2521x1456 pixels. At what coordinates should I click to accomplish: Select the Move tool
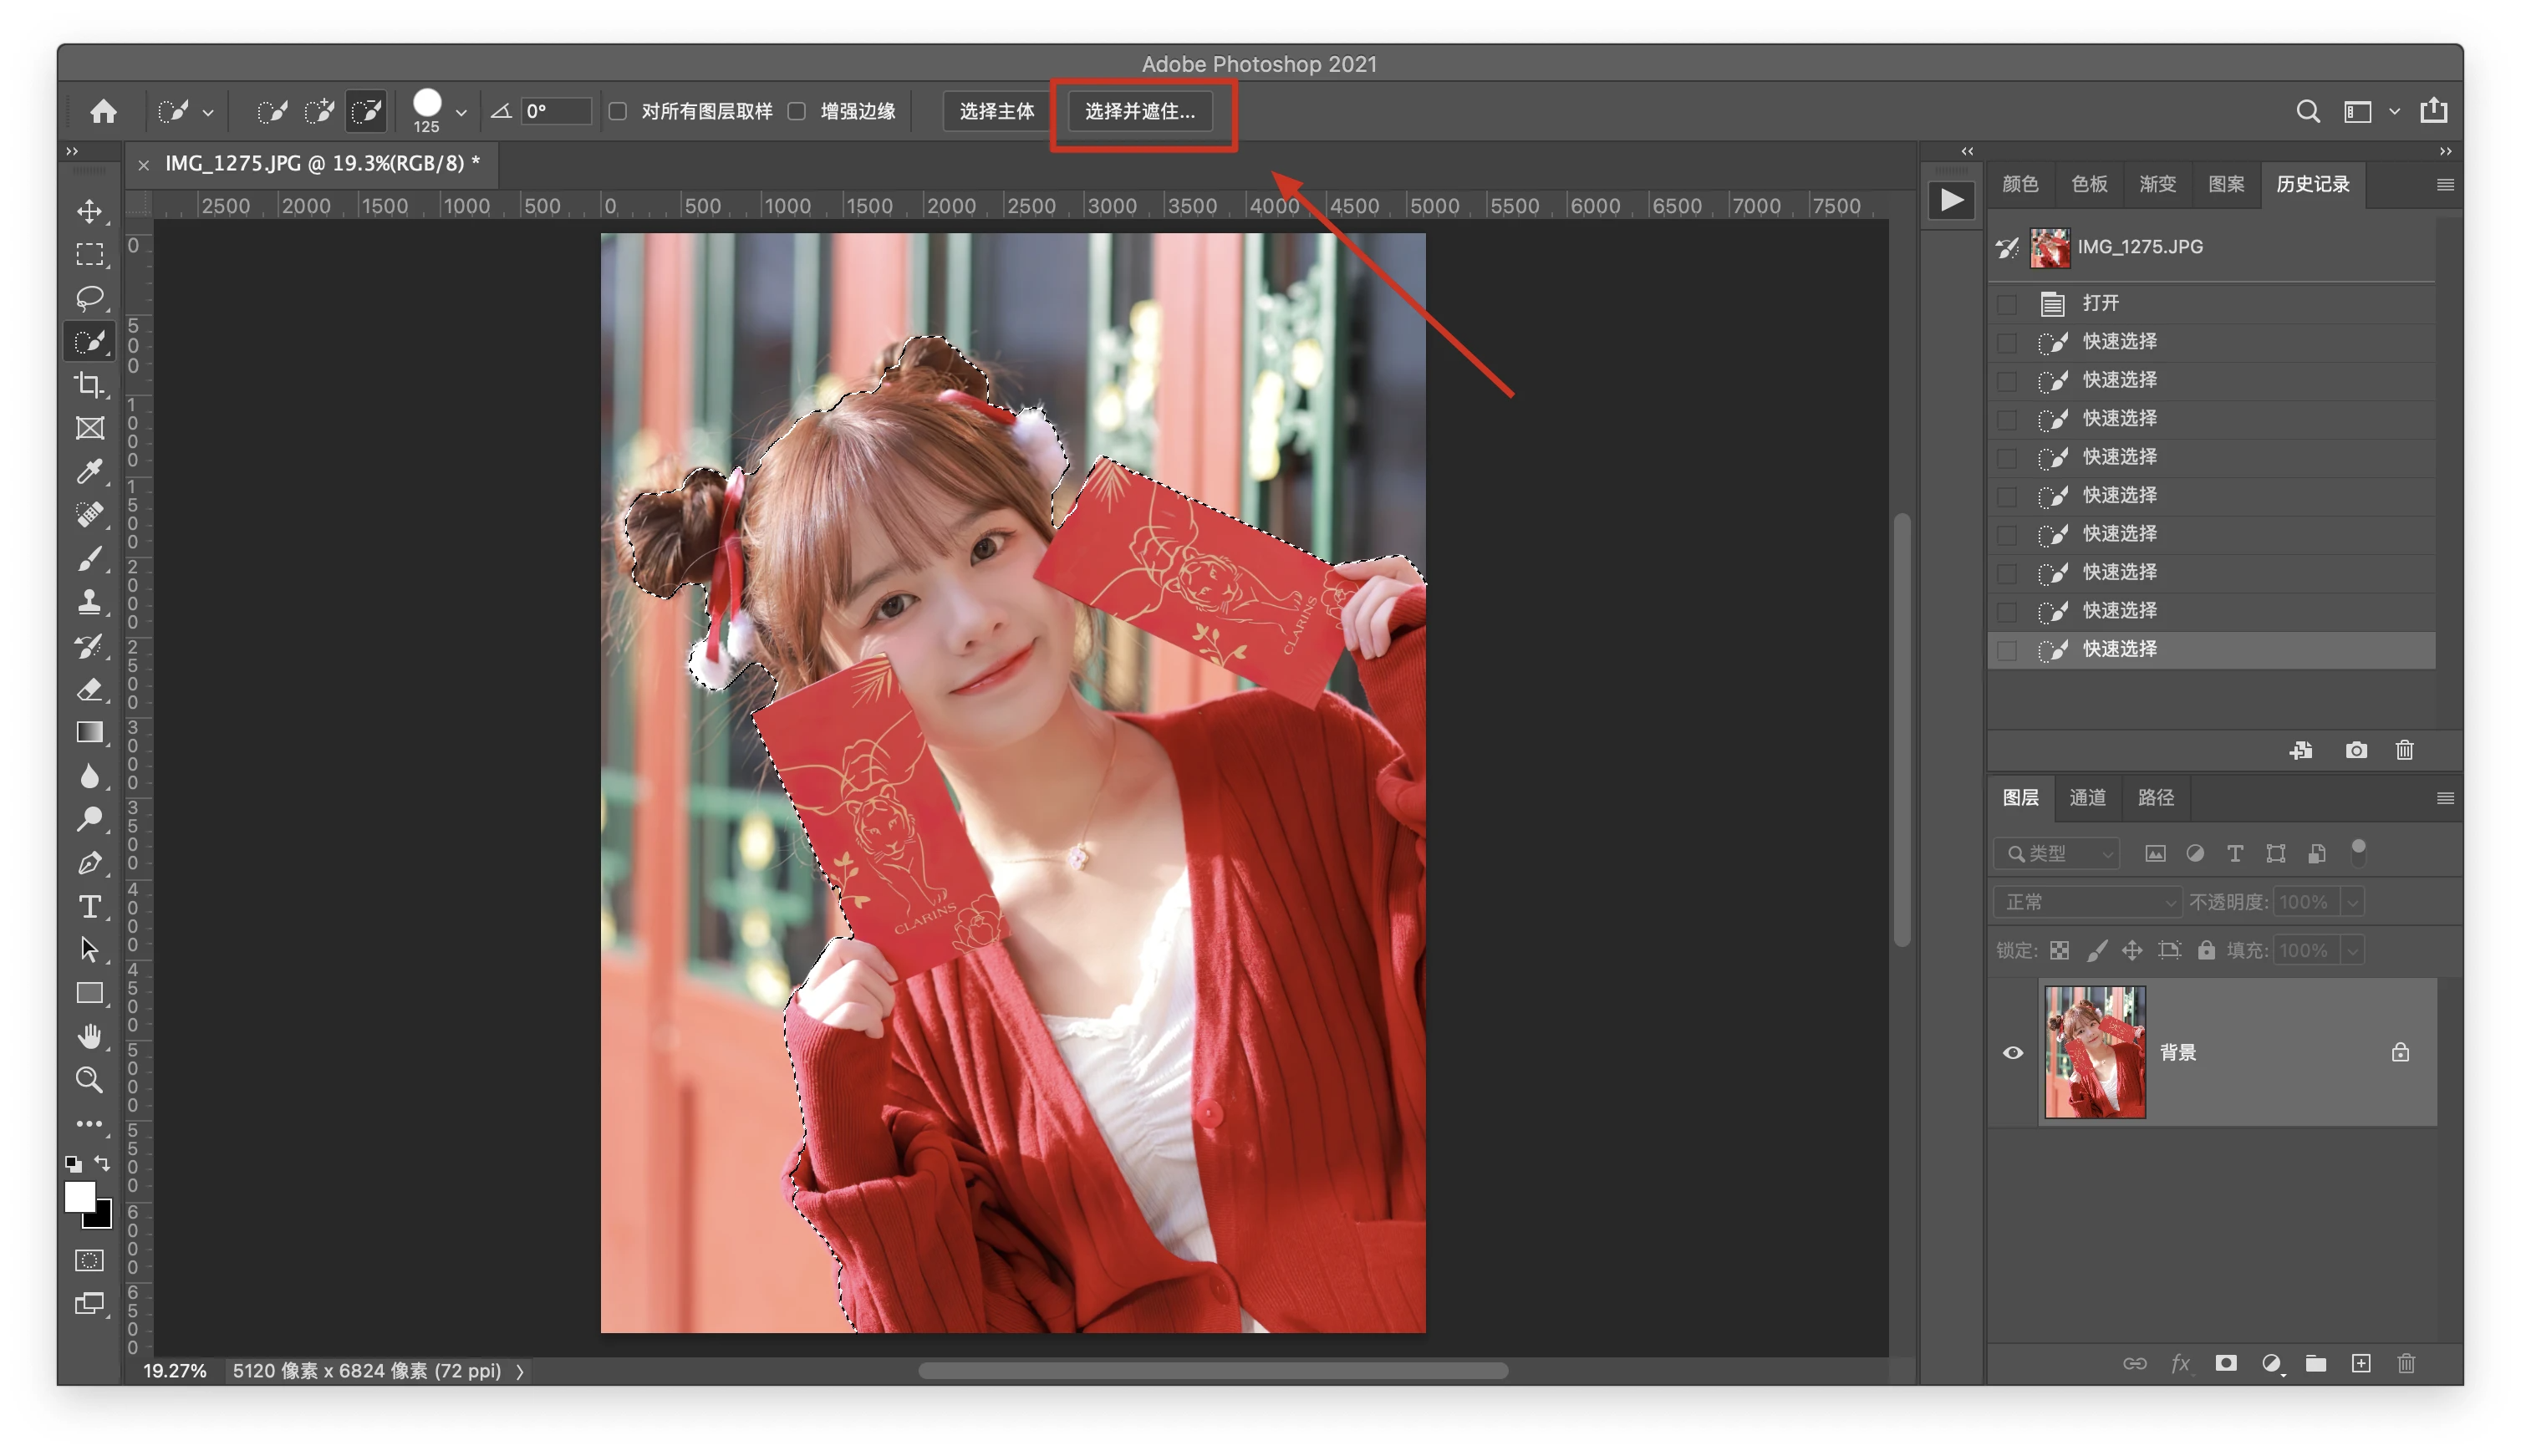(x=90, y=211)
